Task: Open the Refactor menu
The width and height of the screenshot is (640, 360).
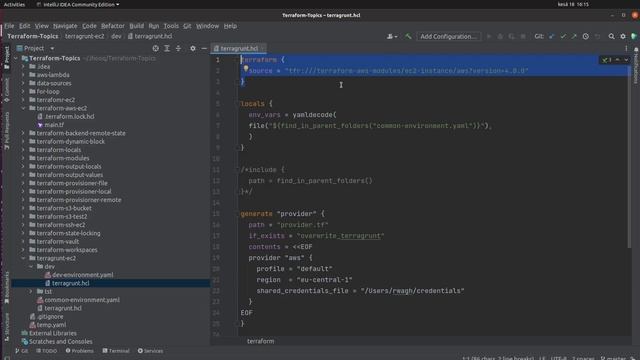Action: (113, 26)
